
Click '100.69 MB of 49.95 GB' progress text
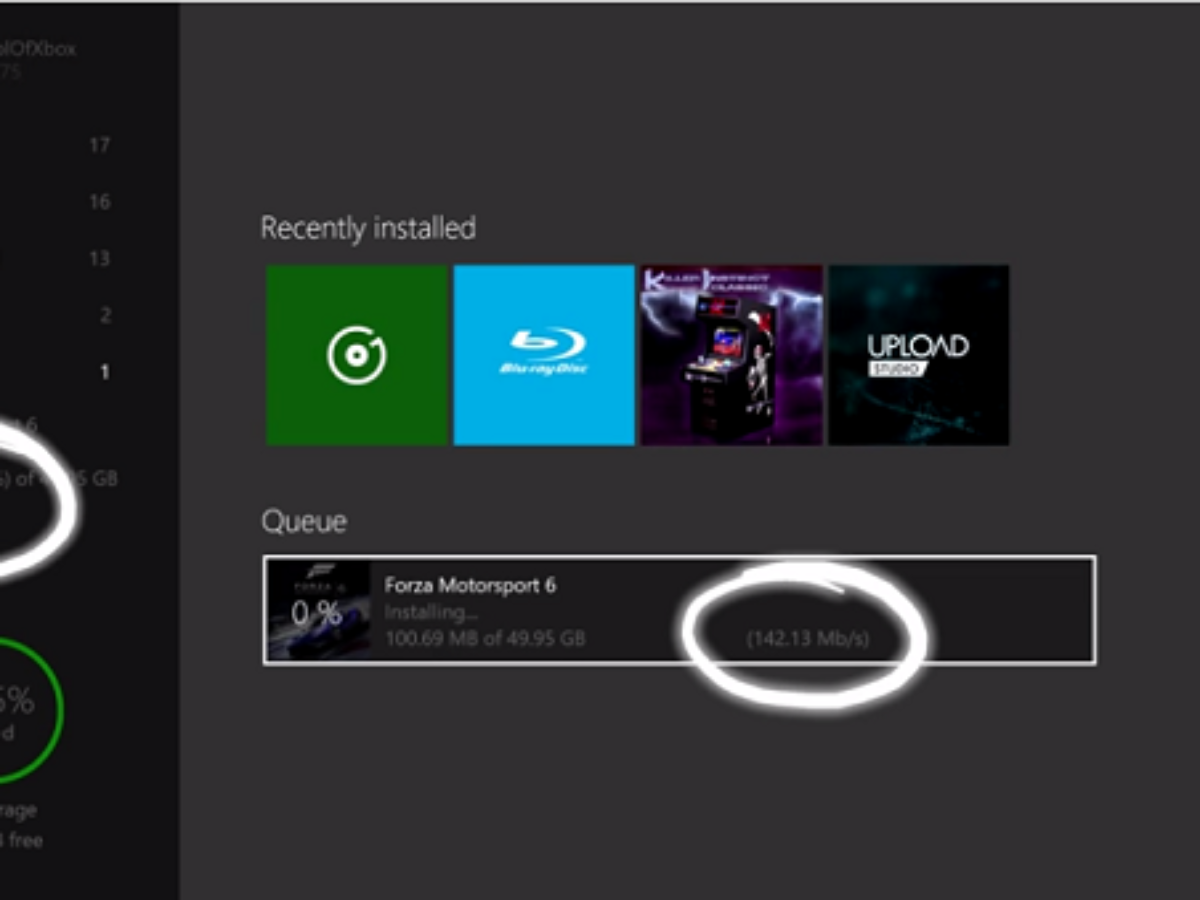coord(485,638)
